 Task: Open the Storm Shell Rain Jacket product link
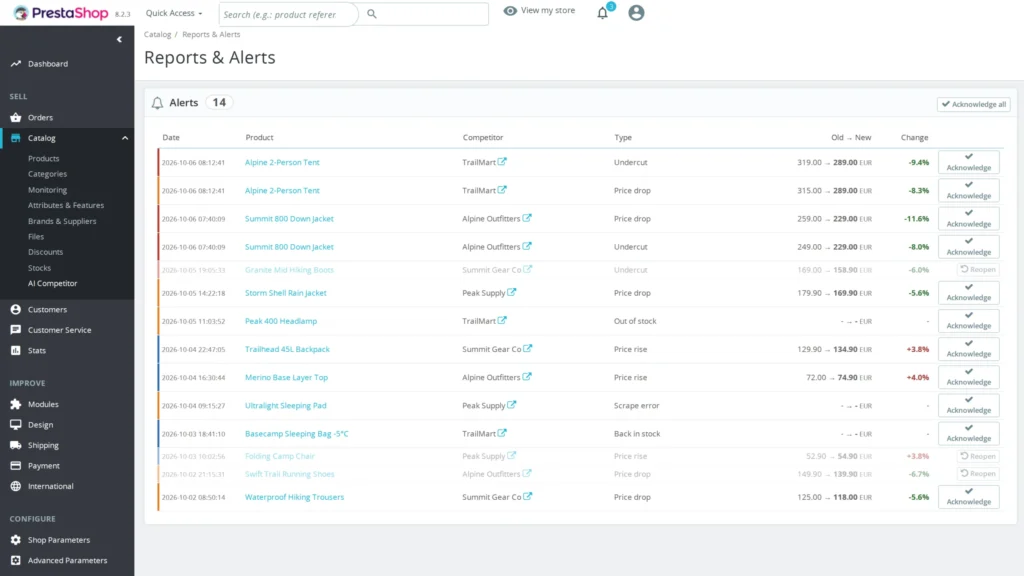pos(285,293)
